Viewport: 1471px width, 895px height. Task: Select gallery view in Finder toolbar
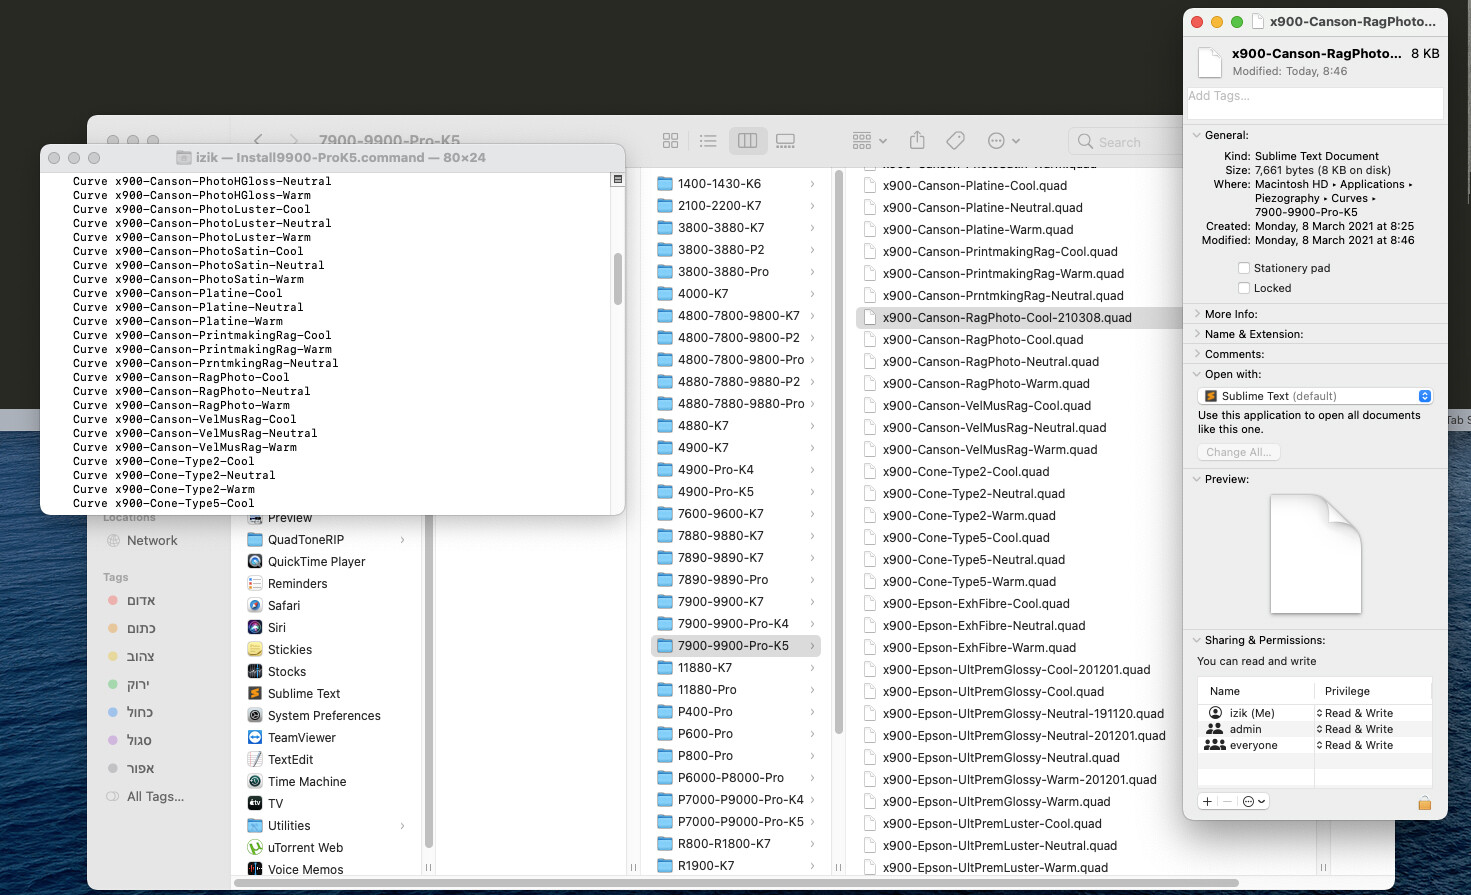pyautogui.click(x=785, y=141)
